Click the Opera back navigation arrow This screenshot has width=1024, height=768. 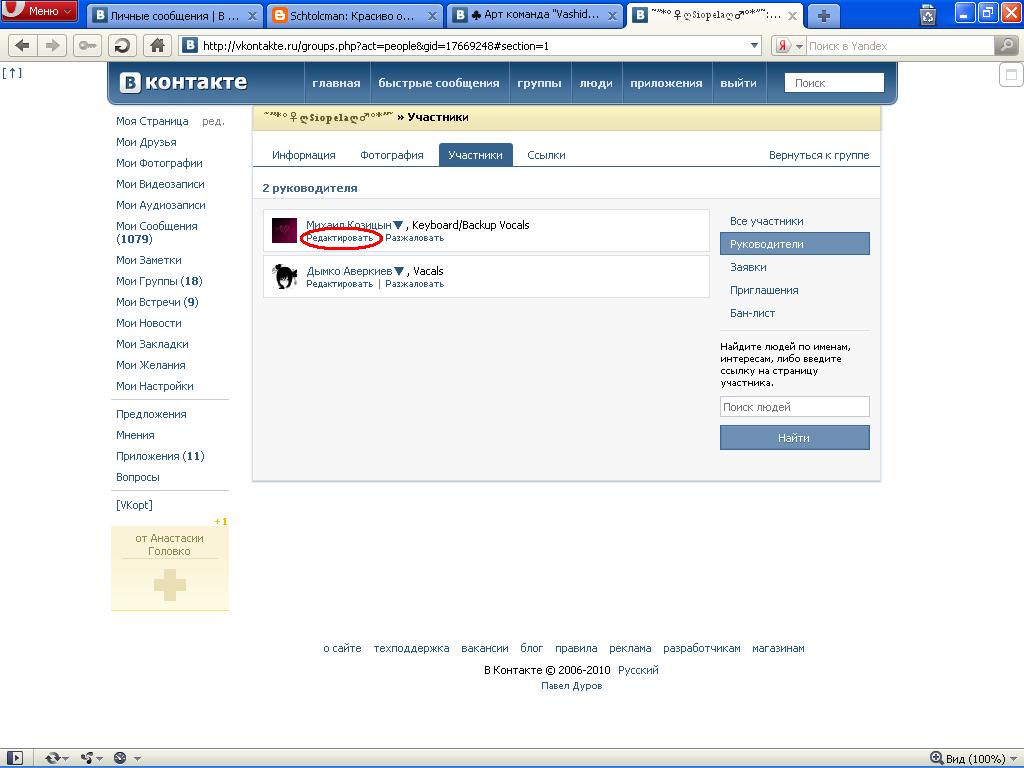[22, 46]
